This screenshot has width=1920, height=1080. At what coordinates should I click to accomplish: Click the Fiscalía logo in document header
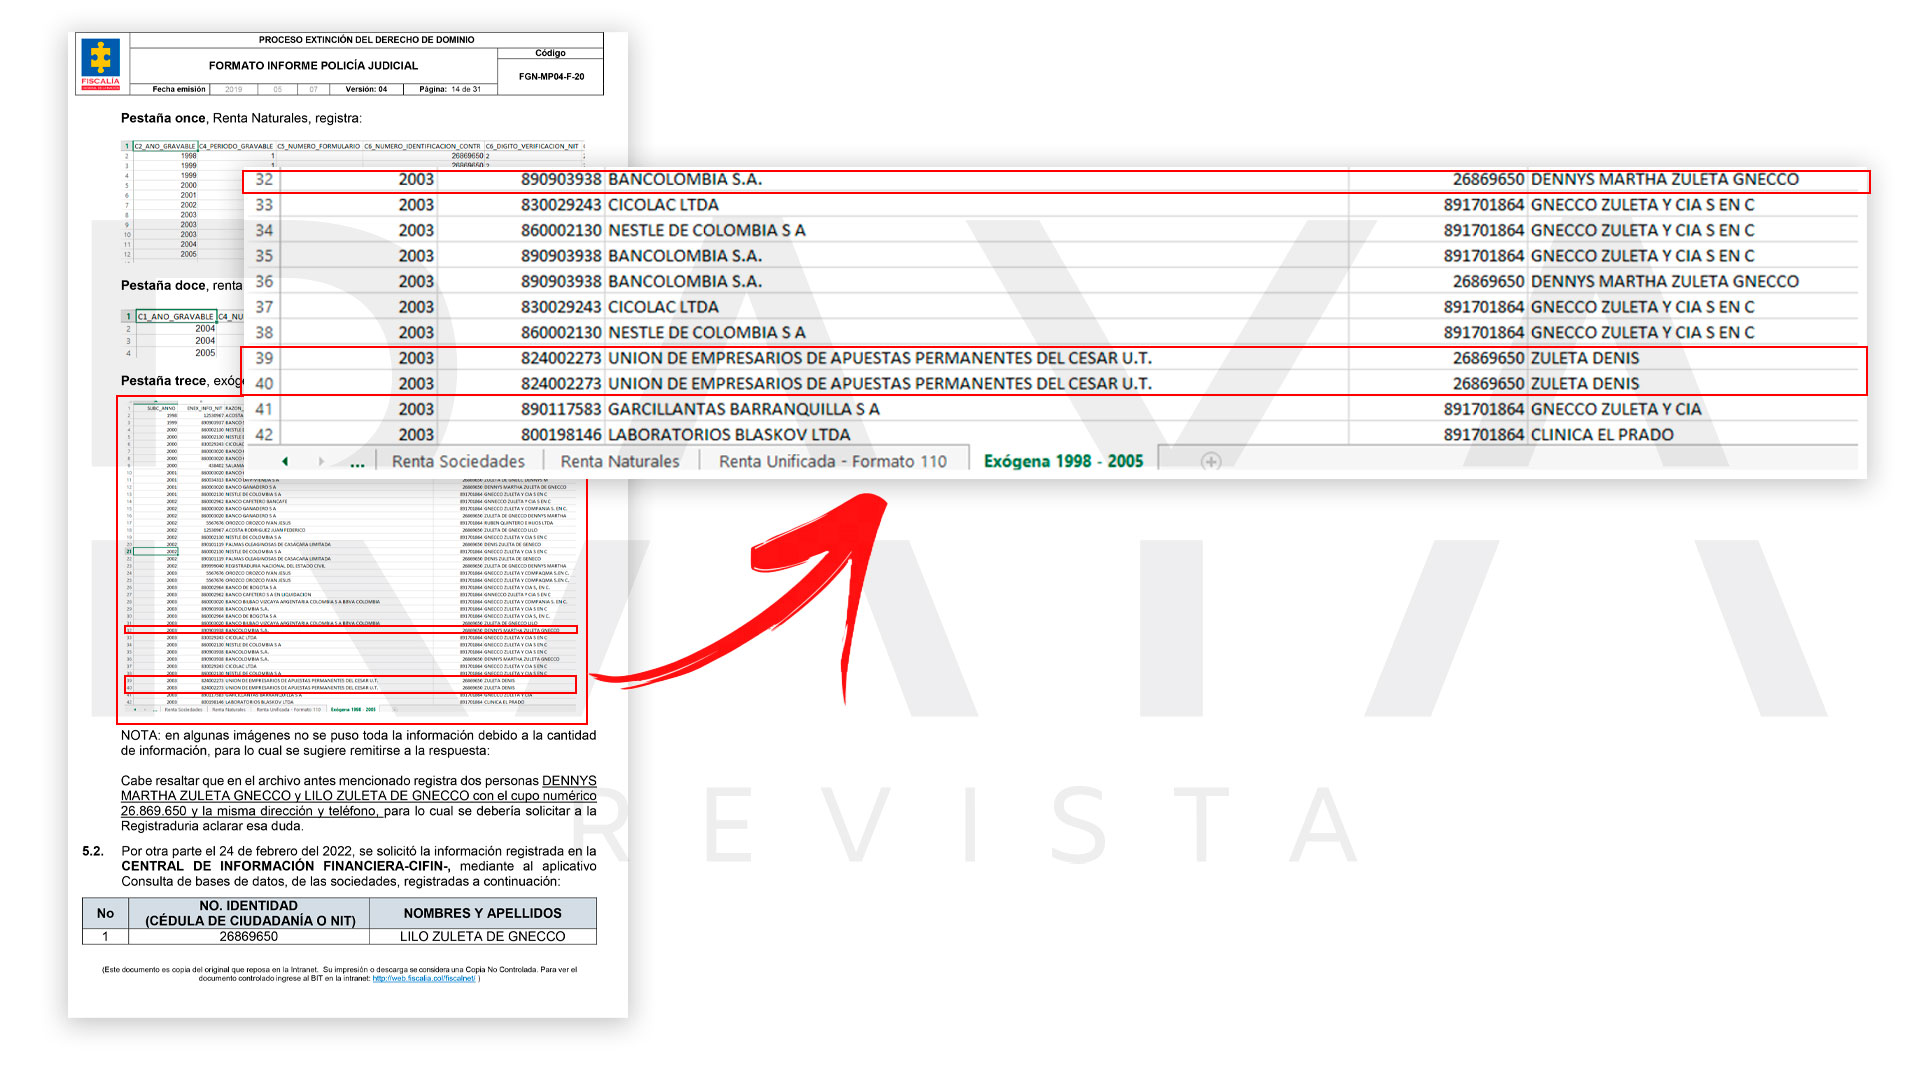tap(100, 64)
